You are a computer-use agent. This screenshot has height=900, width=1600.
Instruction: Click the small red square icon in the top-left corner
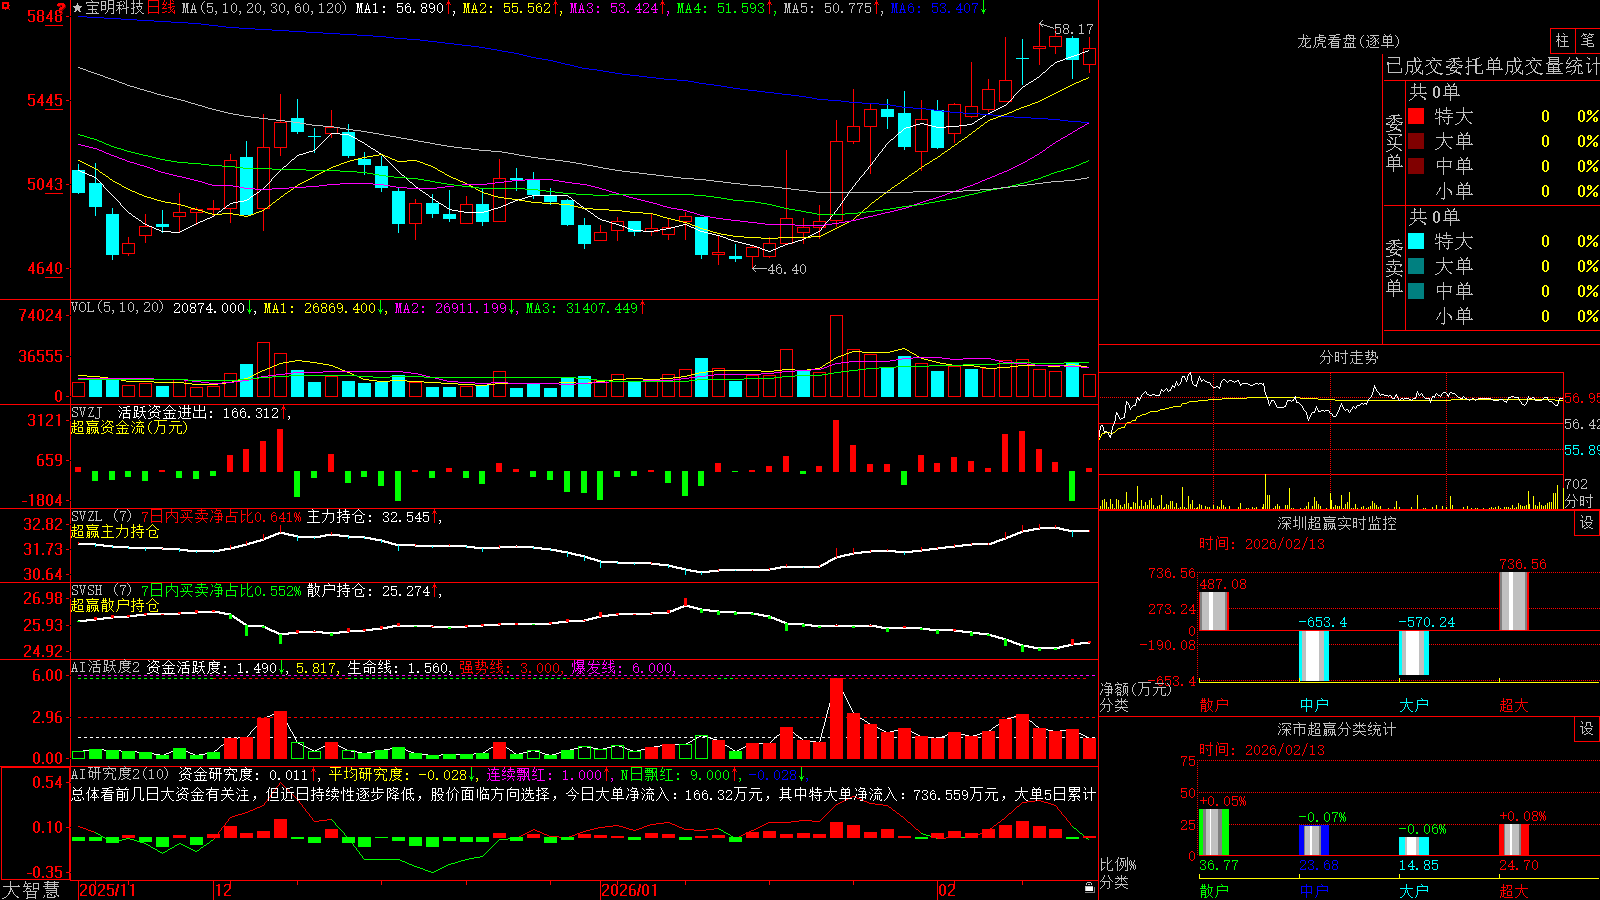click(x=4, y=4)
